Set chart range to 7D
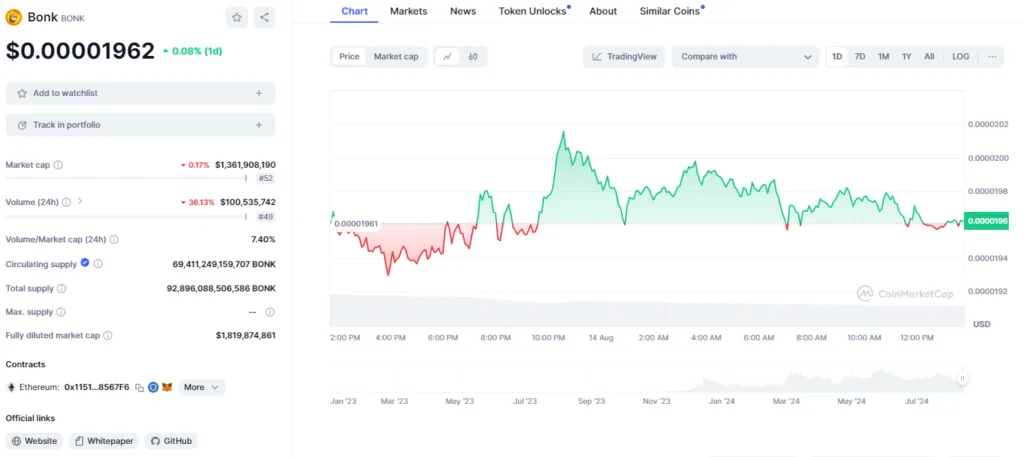1024x457 pixels. pyautogui.click(x=860, y=57)
